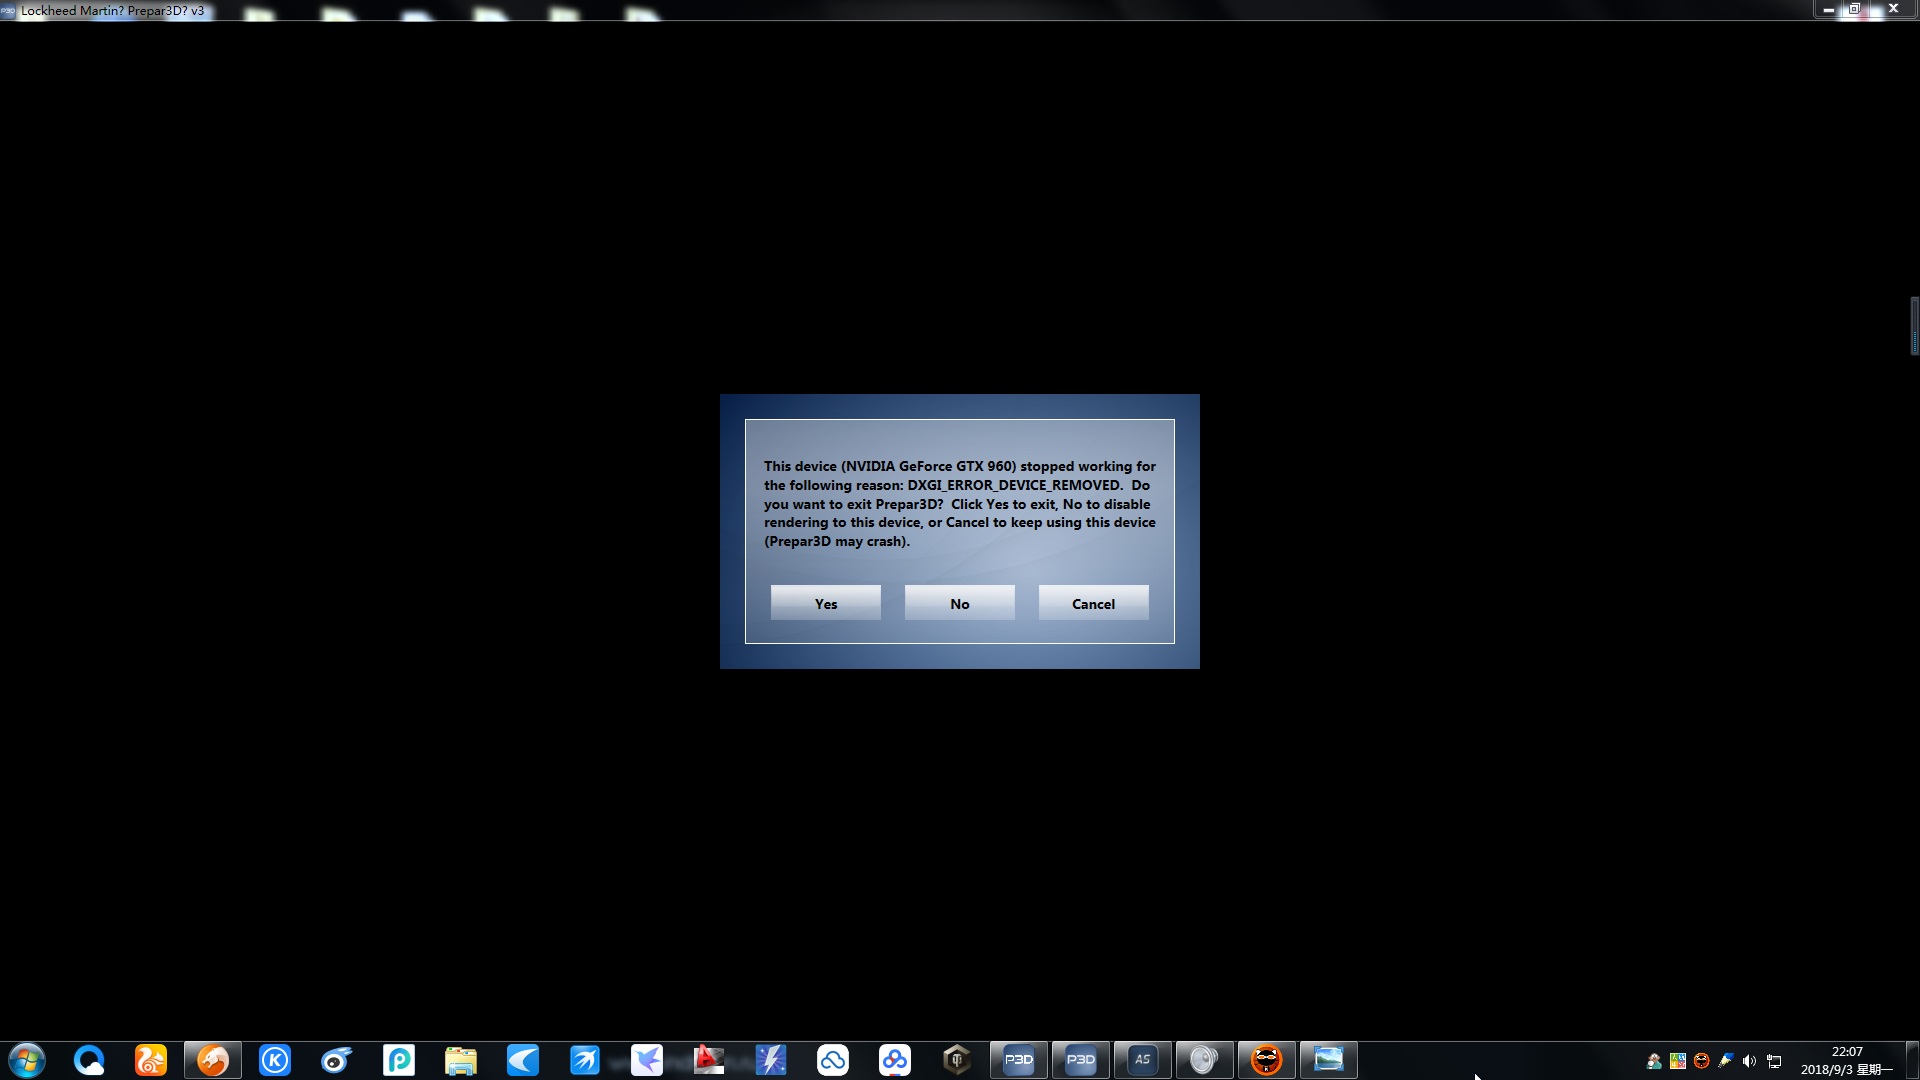Open the picture viewer taskbar item
1920x1080 pixels.
(x=1329, y=1060)
